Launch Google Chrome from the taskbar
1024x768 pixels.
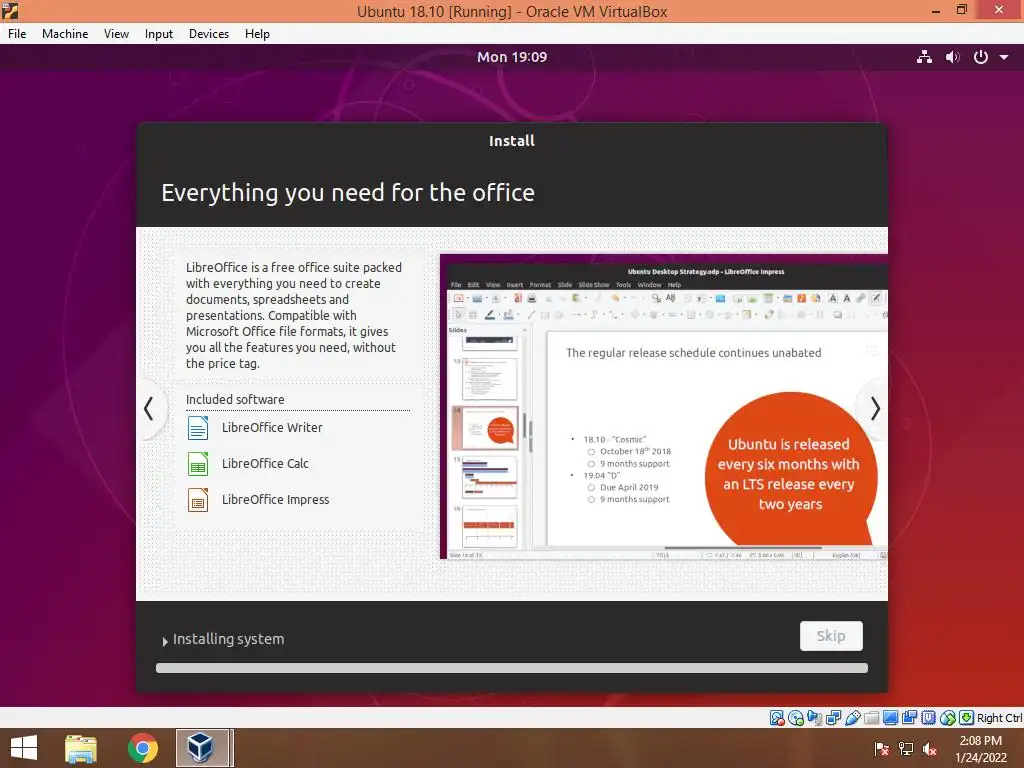[x=142, y=748]
